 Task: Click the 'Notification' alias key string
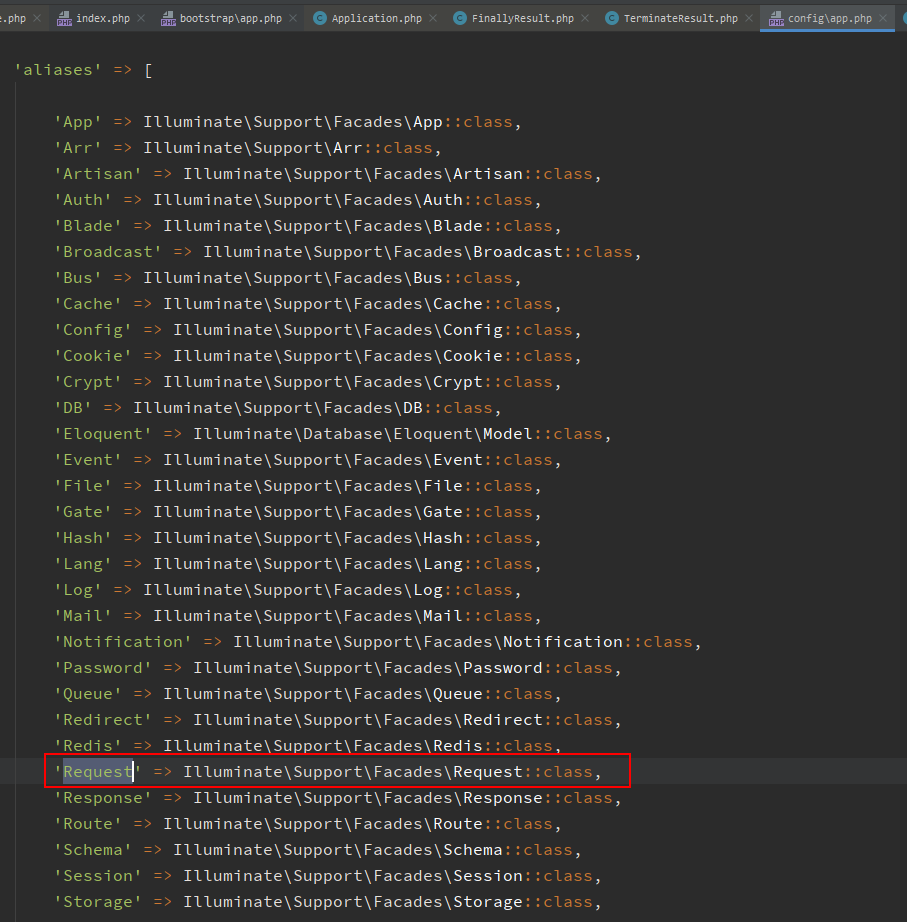pyautogui.click(x=123, y=642)
